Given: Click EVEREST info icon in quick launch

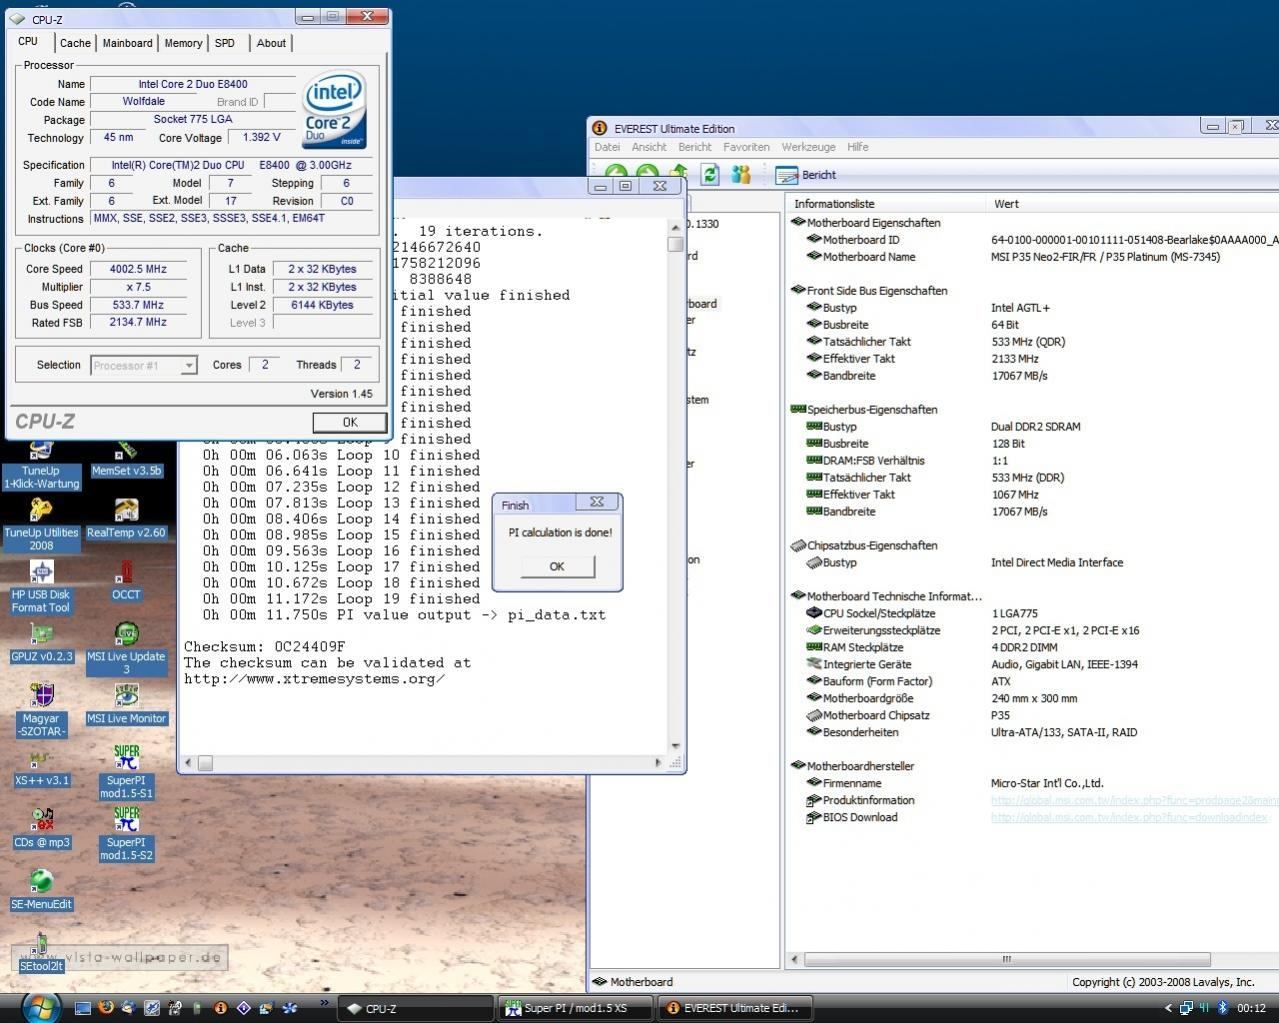Looking at the screenshot, I should [220, 1008].
